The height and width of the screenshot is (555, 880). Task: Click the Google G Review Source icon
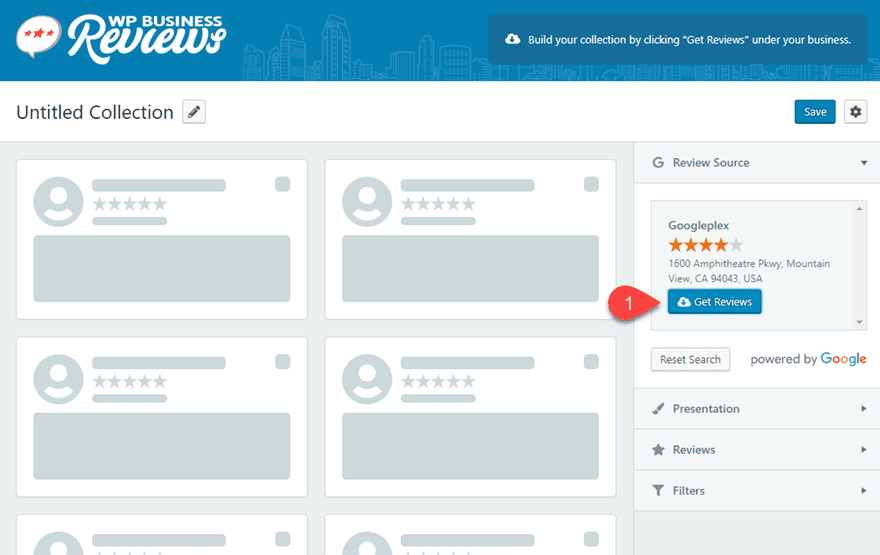point(658,163)
